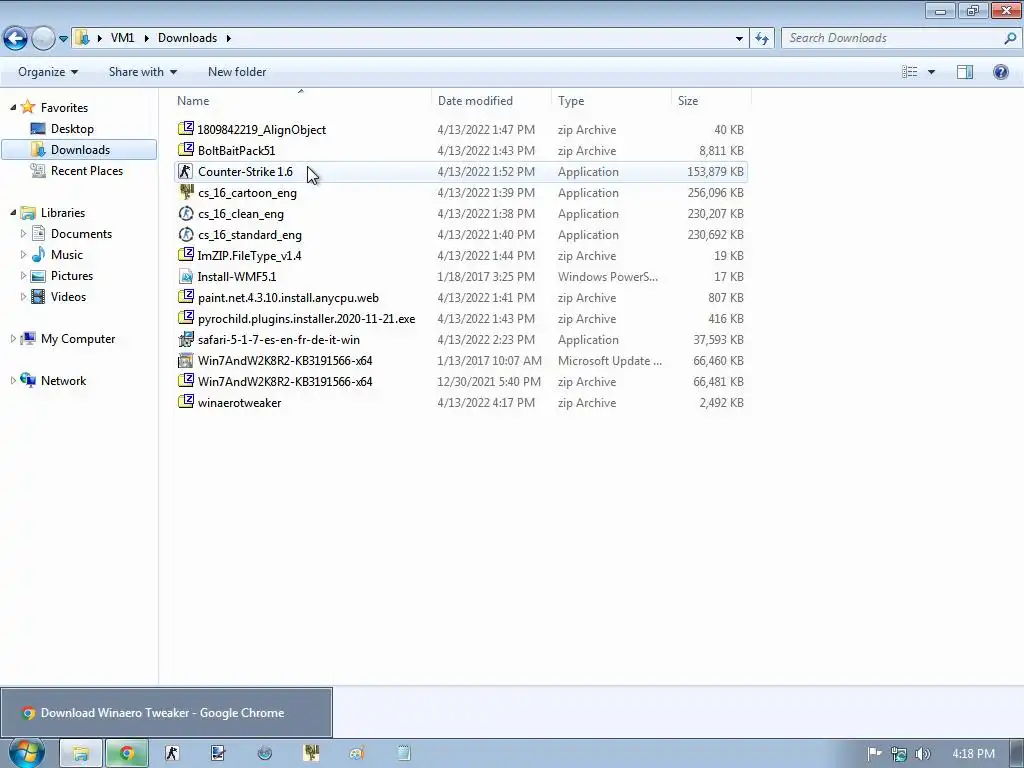Select the file name winaerotweaker
The image size is (1024, 768).
(x=239, y=402)
